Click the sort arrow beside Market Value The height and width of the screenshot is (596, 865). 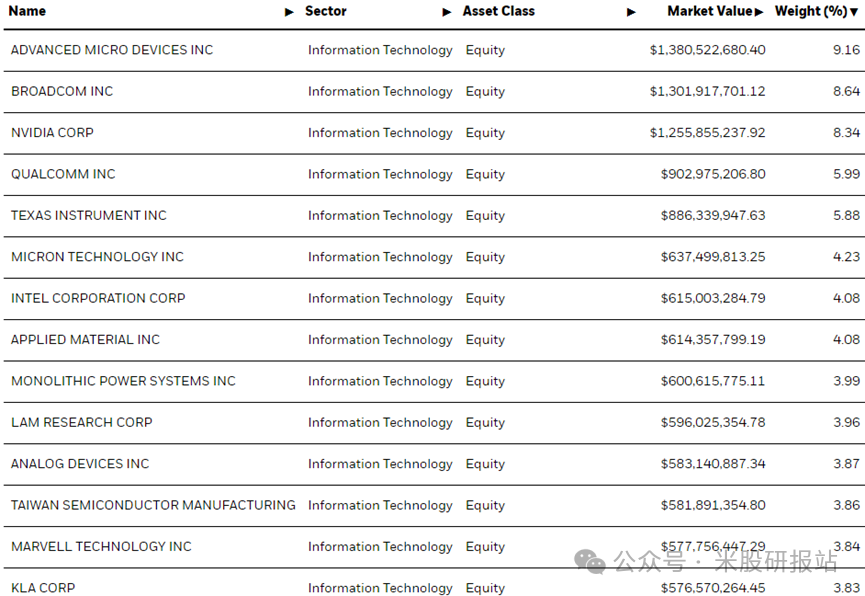(760, 12)
